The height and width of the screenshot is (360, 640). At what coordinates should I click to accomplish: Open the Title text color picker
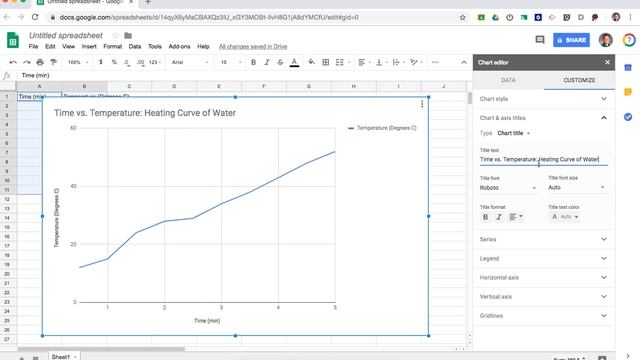tap(565, 217)
